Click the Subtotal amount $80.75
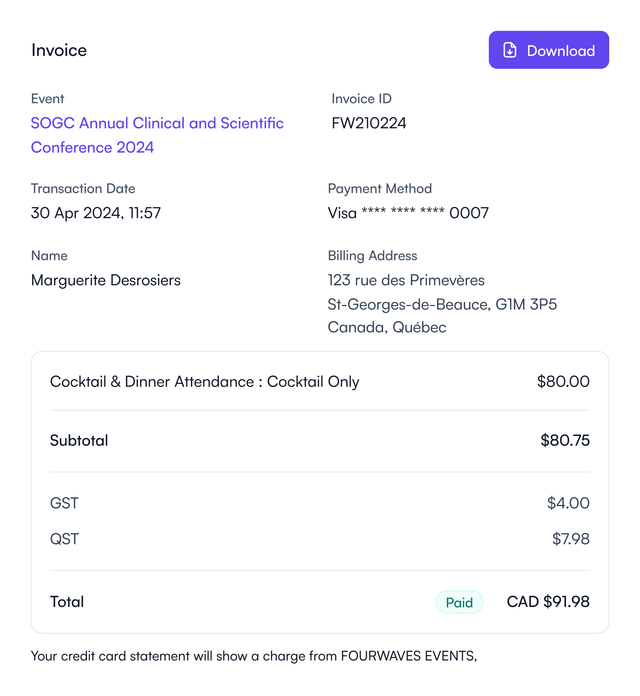The image size is (640, 696). pyautogui.click(x=565, y=440)
